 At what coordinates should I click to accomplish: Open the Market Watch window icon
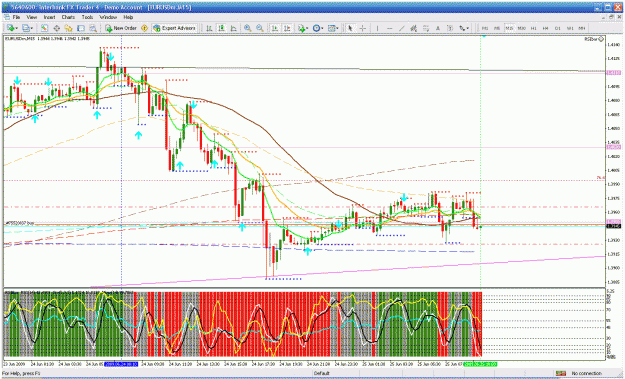point(44,28)
